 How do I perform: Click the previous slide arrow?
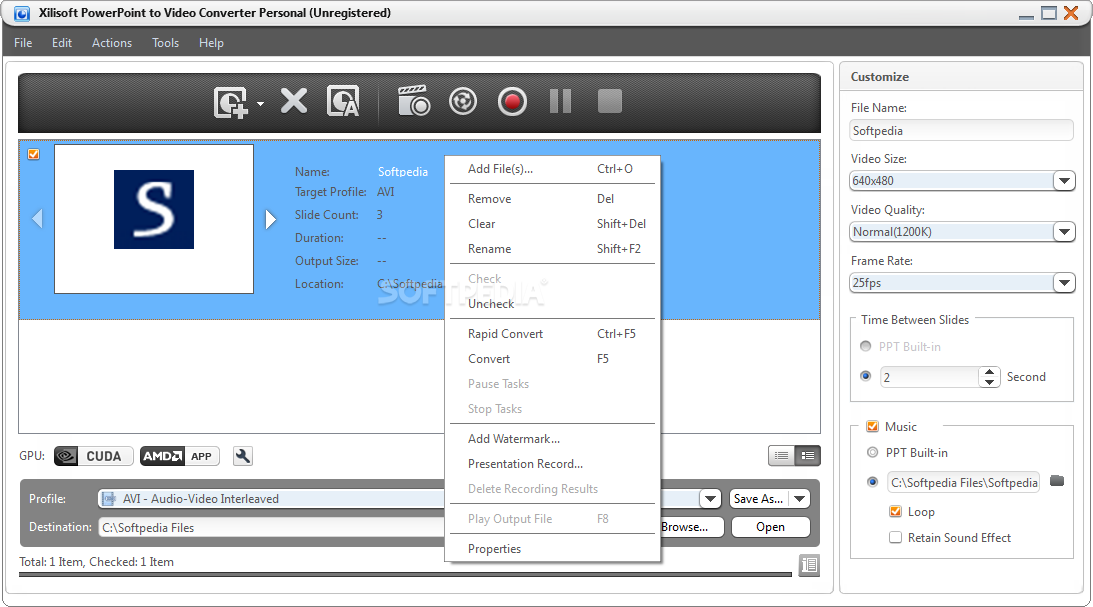pos(38,219)
